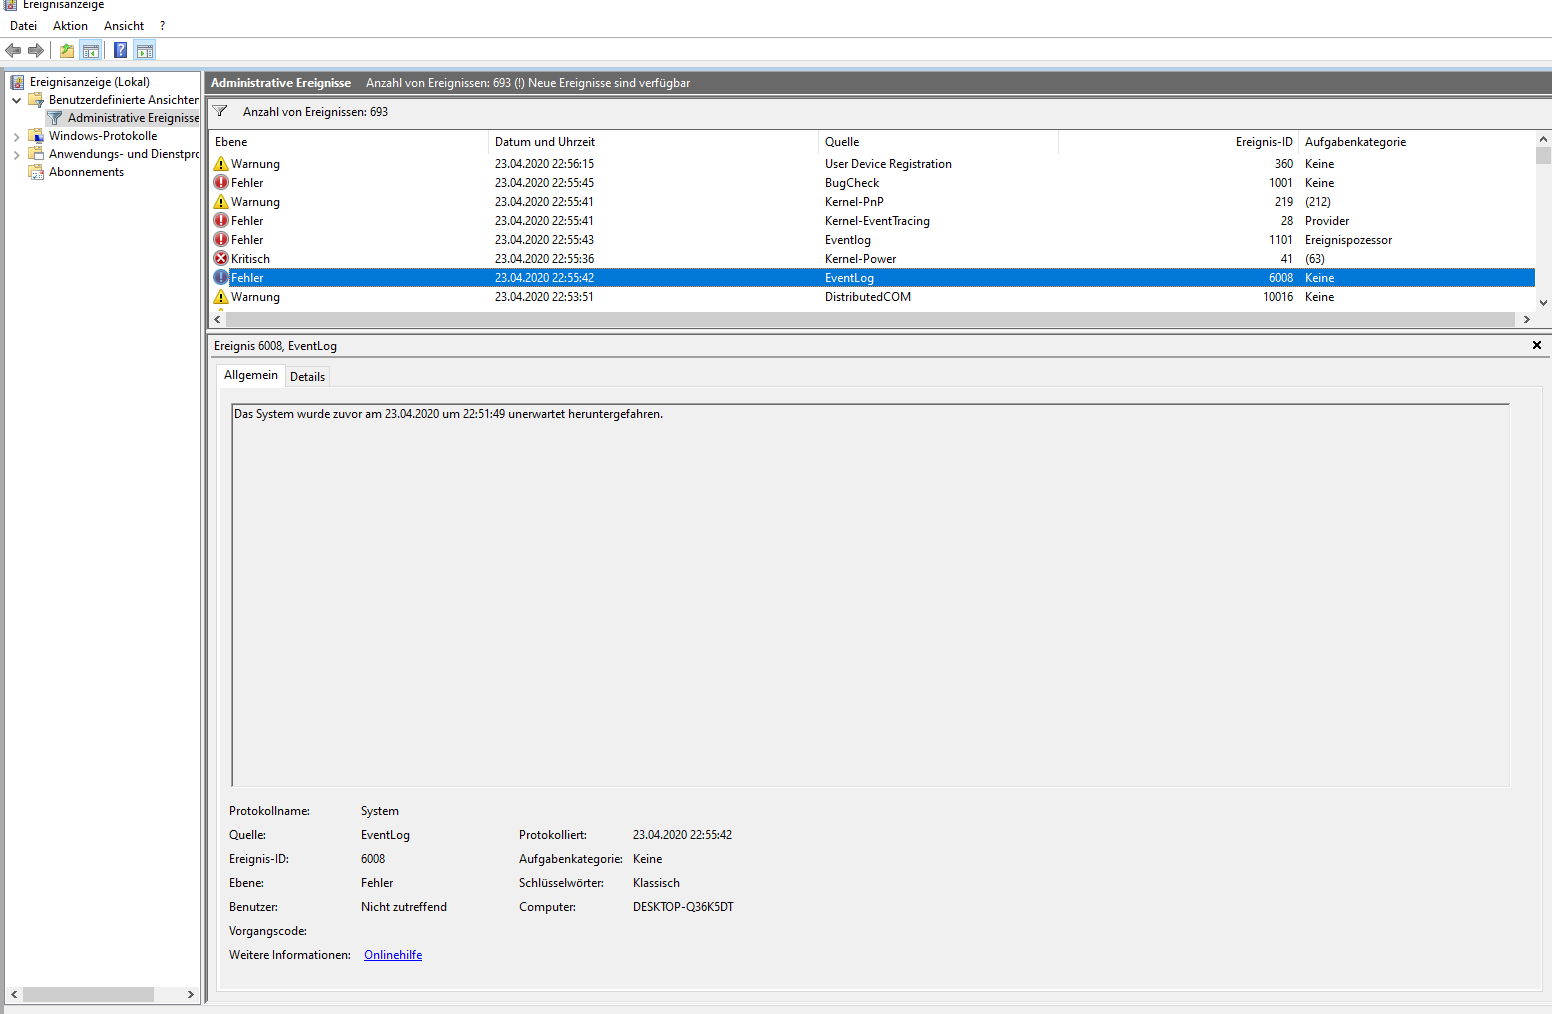Click warning icon of the Kernel-PnP row

pyautogui.click(x=221, y=202)
